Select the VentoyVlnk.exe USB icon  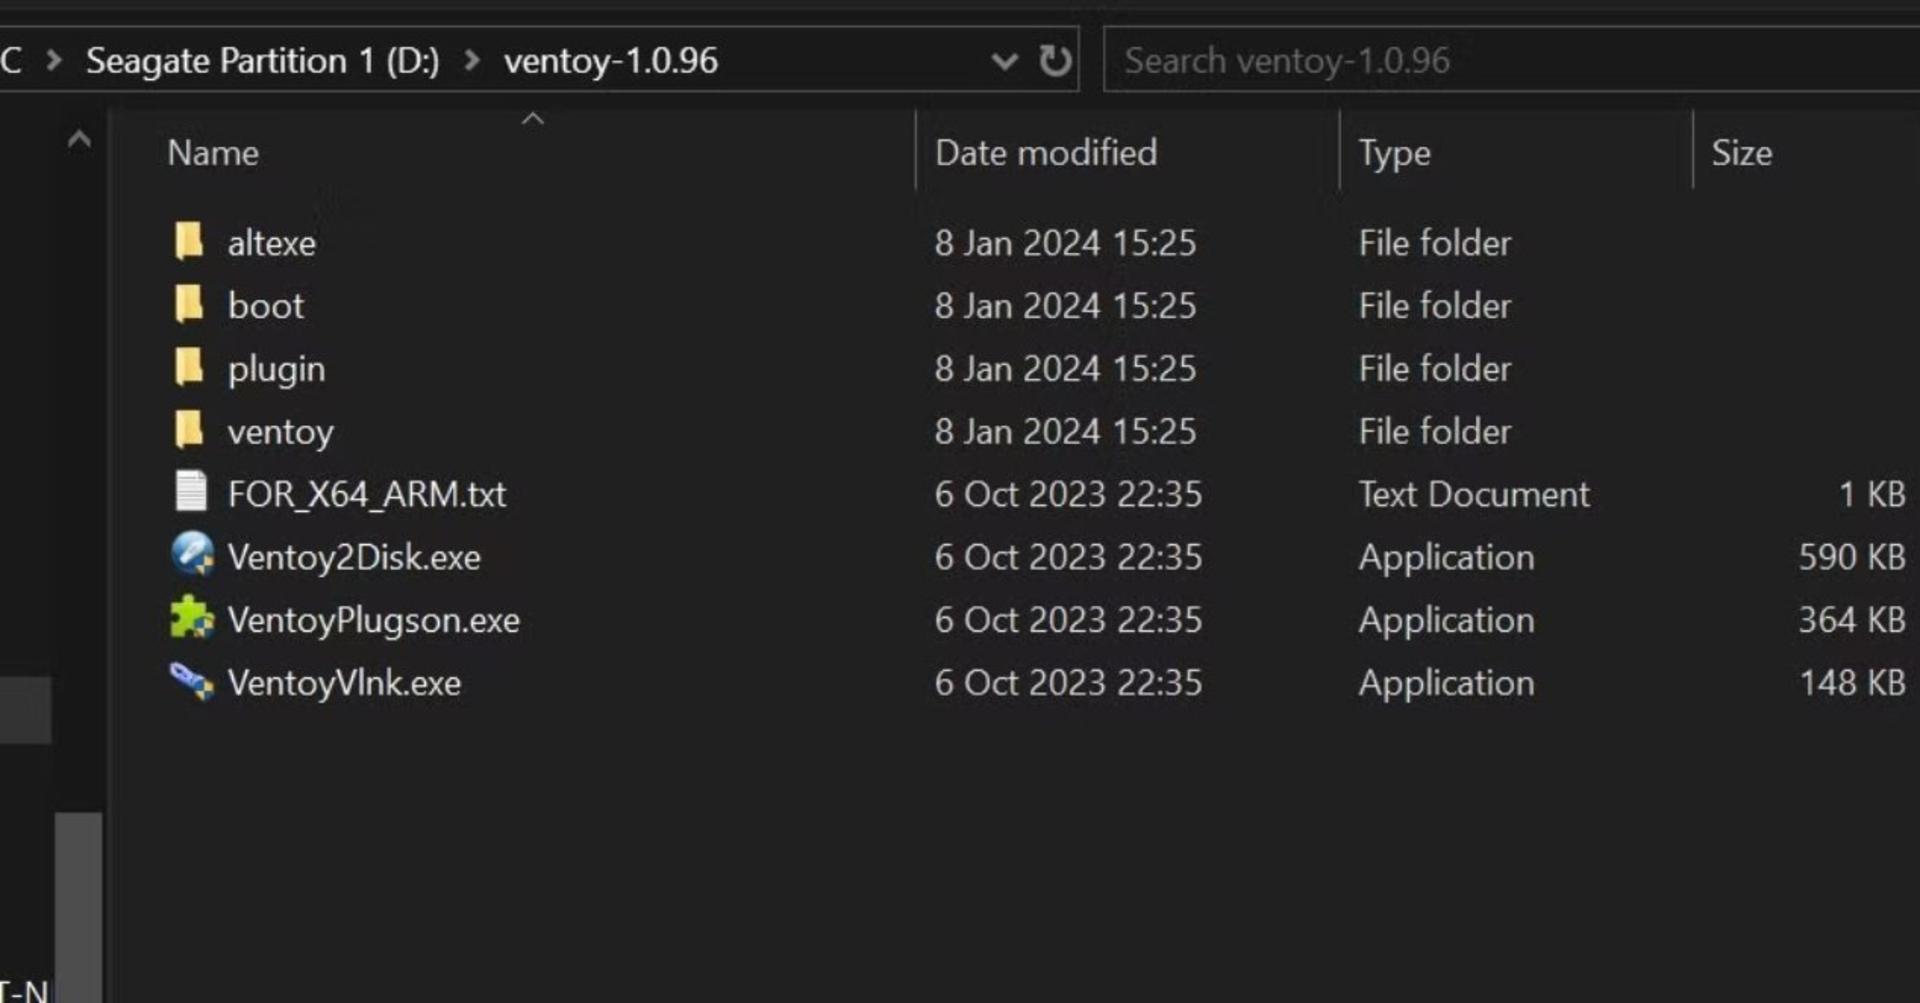[192, 681]
